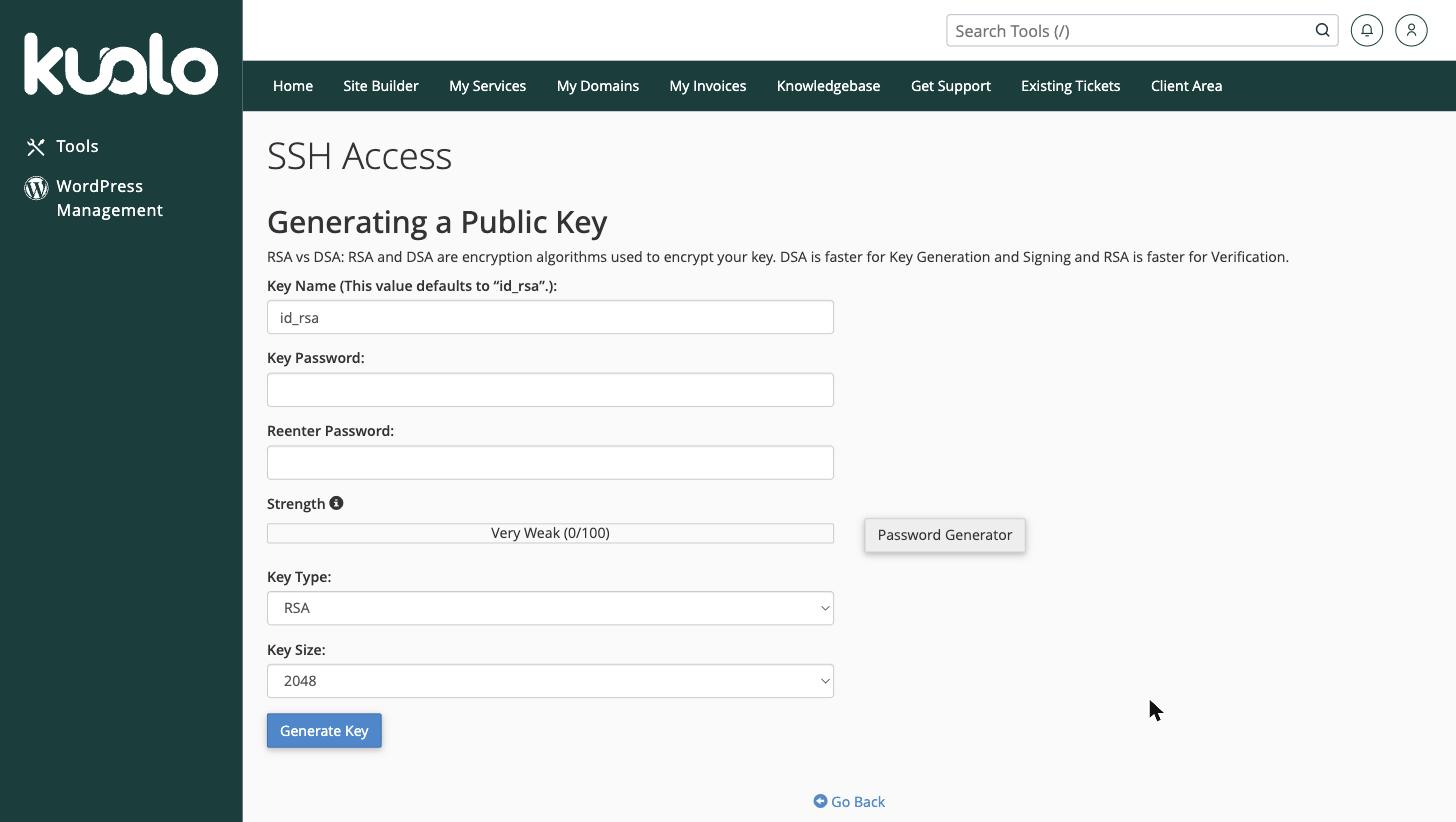Open the Client Area
This screenshot has height=822, width=1456.
[1186, 86]
